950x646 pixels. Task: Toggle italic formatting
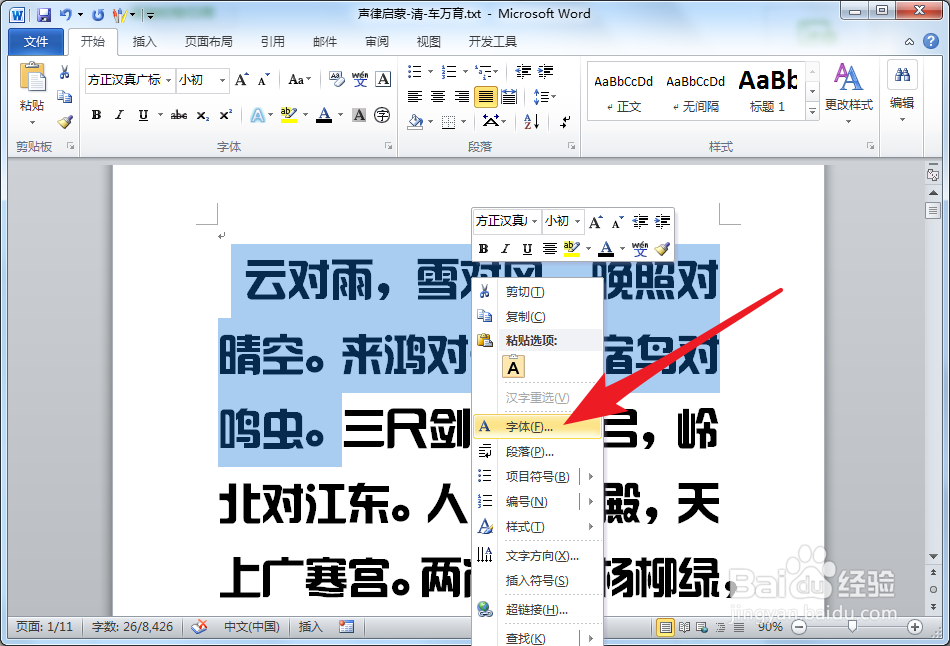point(119,114)
